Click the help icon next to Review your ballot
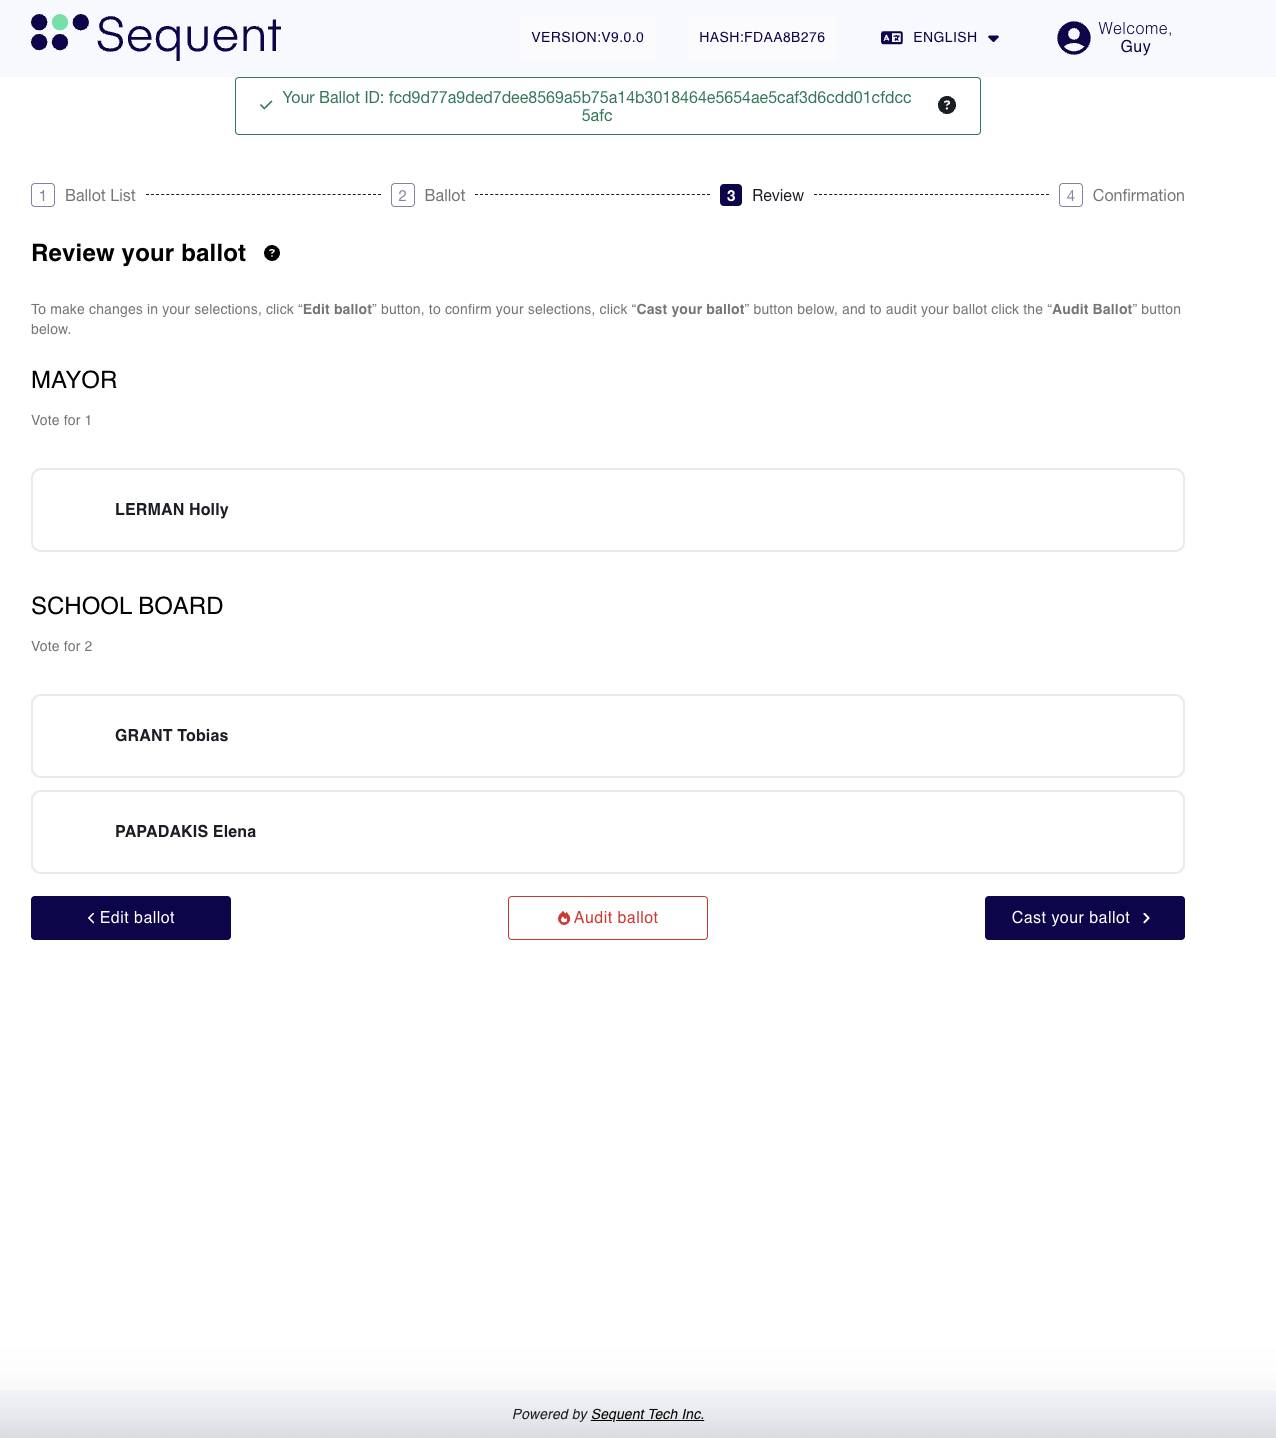Viewport: 1276px width, 1438px height. tap(270, 253)
